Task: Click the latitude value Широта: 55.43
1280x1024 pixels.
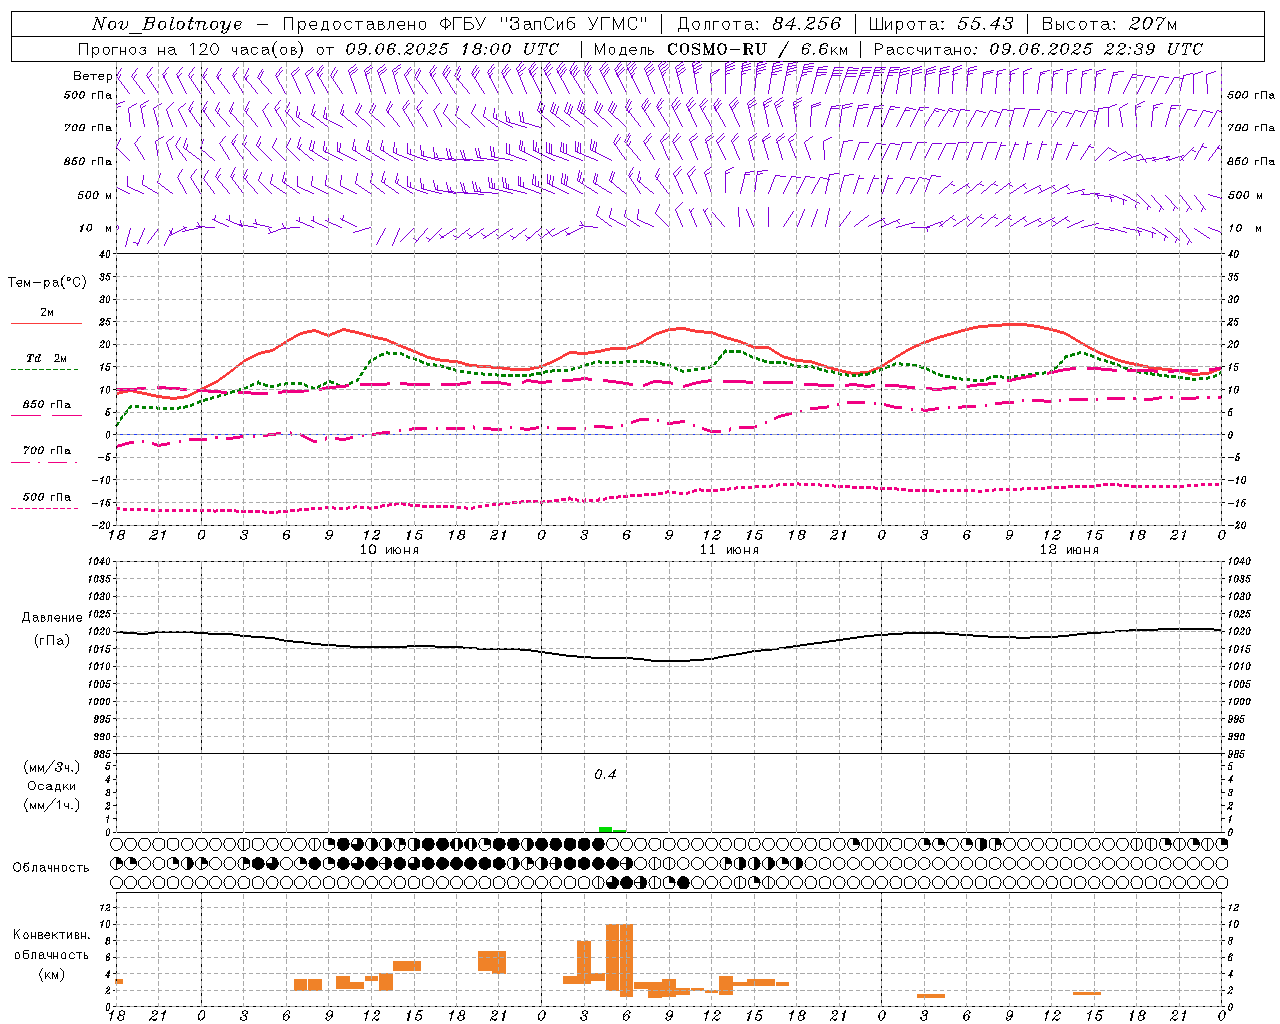Action: 941,24
